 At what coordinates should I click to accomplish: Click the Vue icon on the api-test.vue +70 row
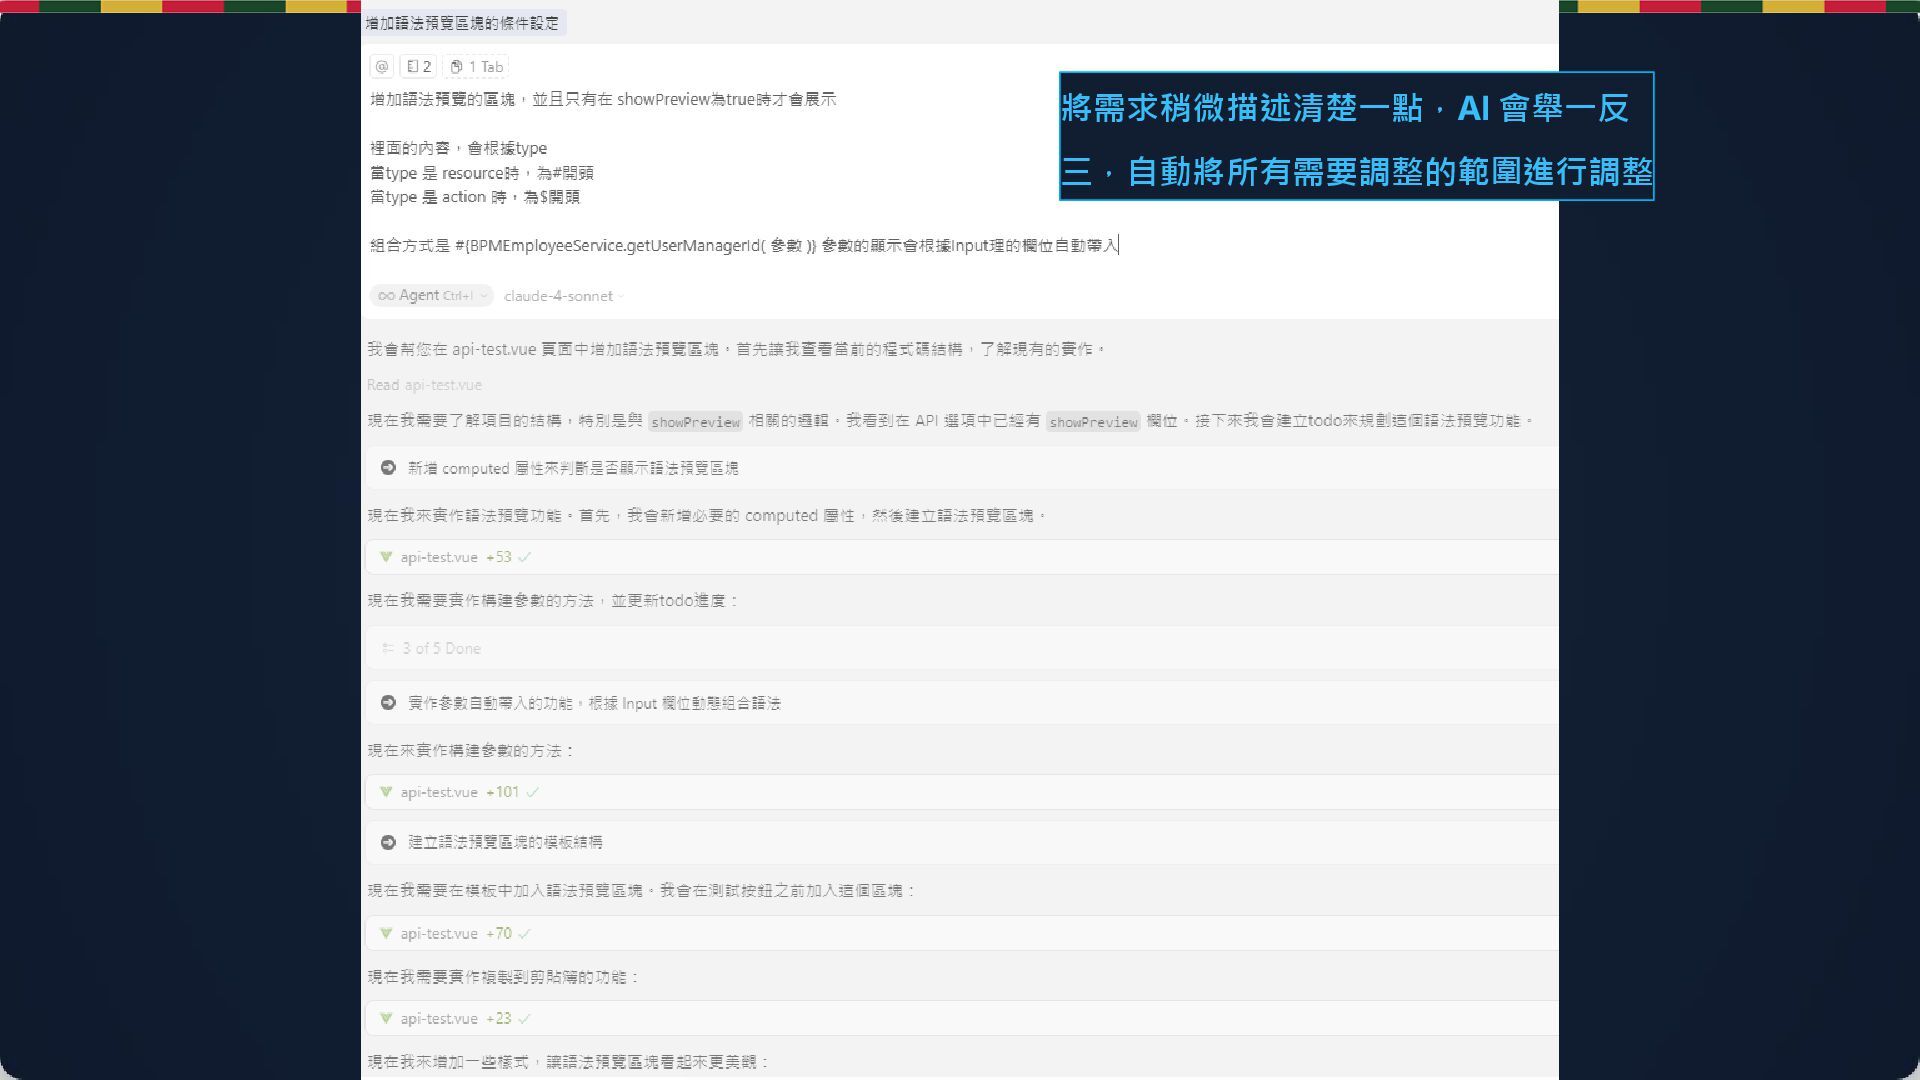(386, 933)
